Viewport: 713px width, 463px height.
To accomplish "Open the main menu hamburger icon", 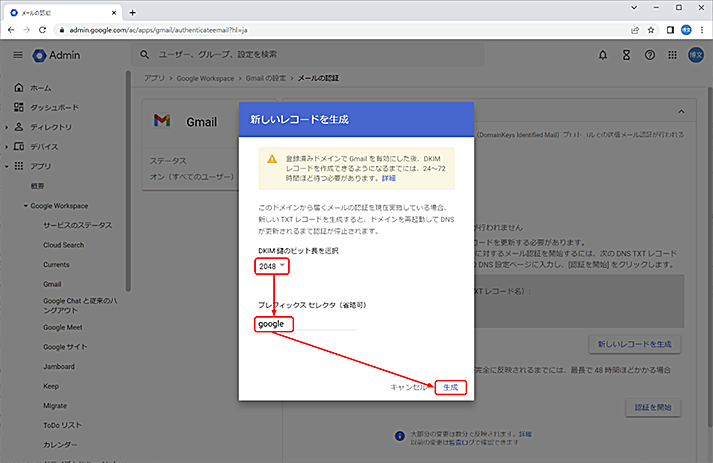I will tap(18, 55).
